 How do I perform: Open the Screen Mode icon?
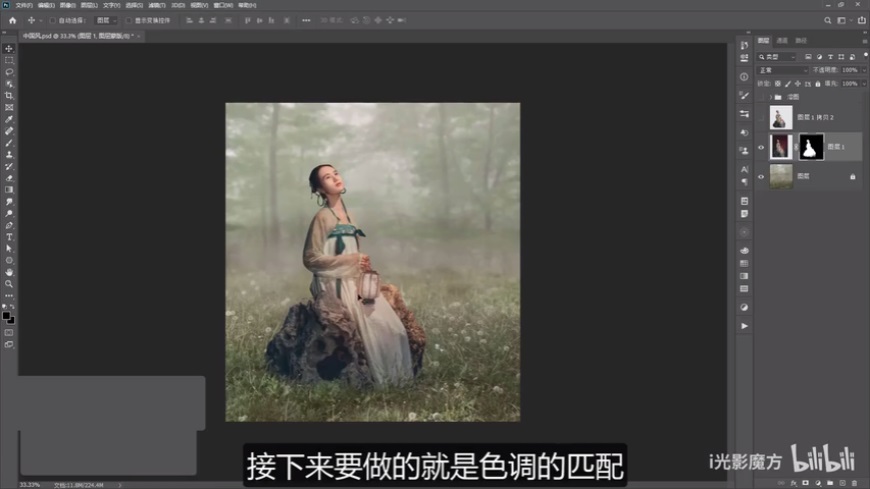pyautogui.click(x=9, y=345)
